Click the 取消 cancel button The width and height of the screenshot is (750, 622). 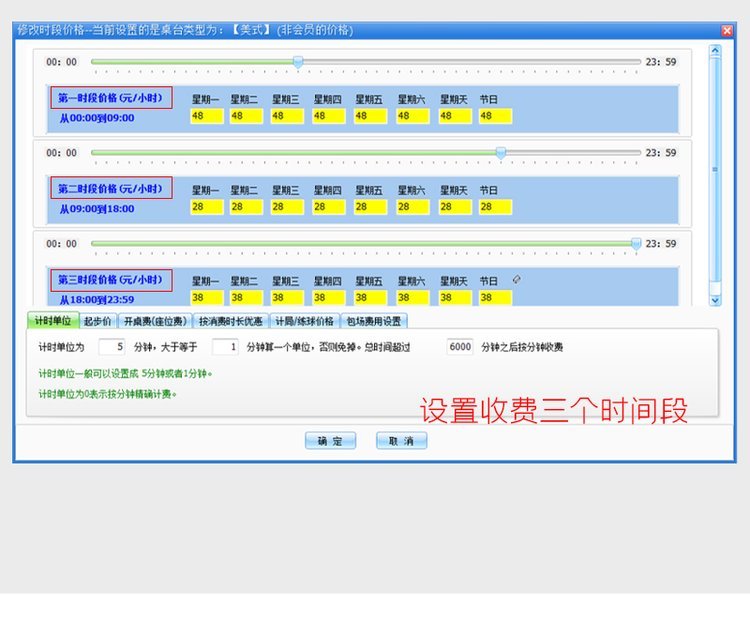point(401,441)
